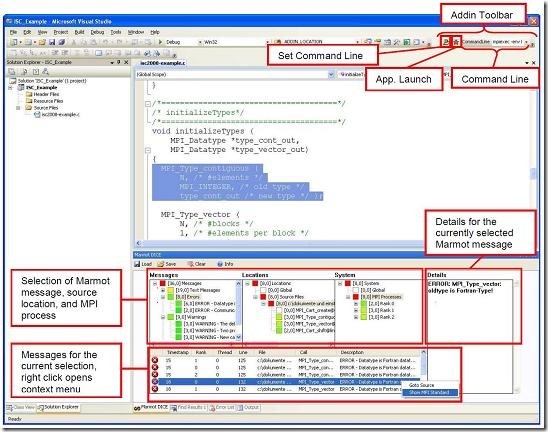Viewport: 548px width, 432px height.
Task: Click Load in the Marmot DIICE toolbar
Action: (143, 264)
